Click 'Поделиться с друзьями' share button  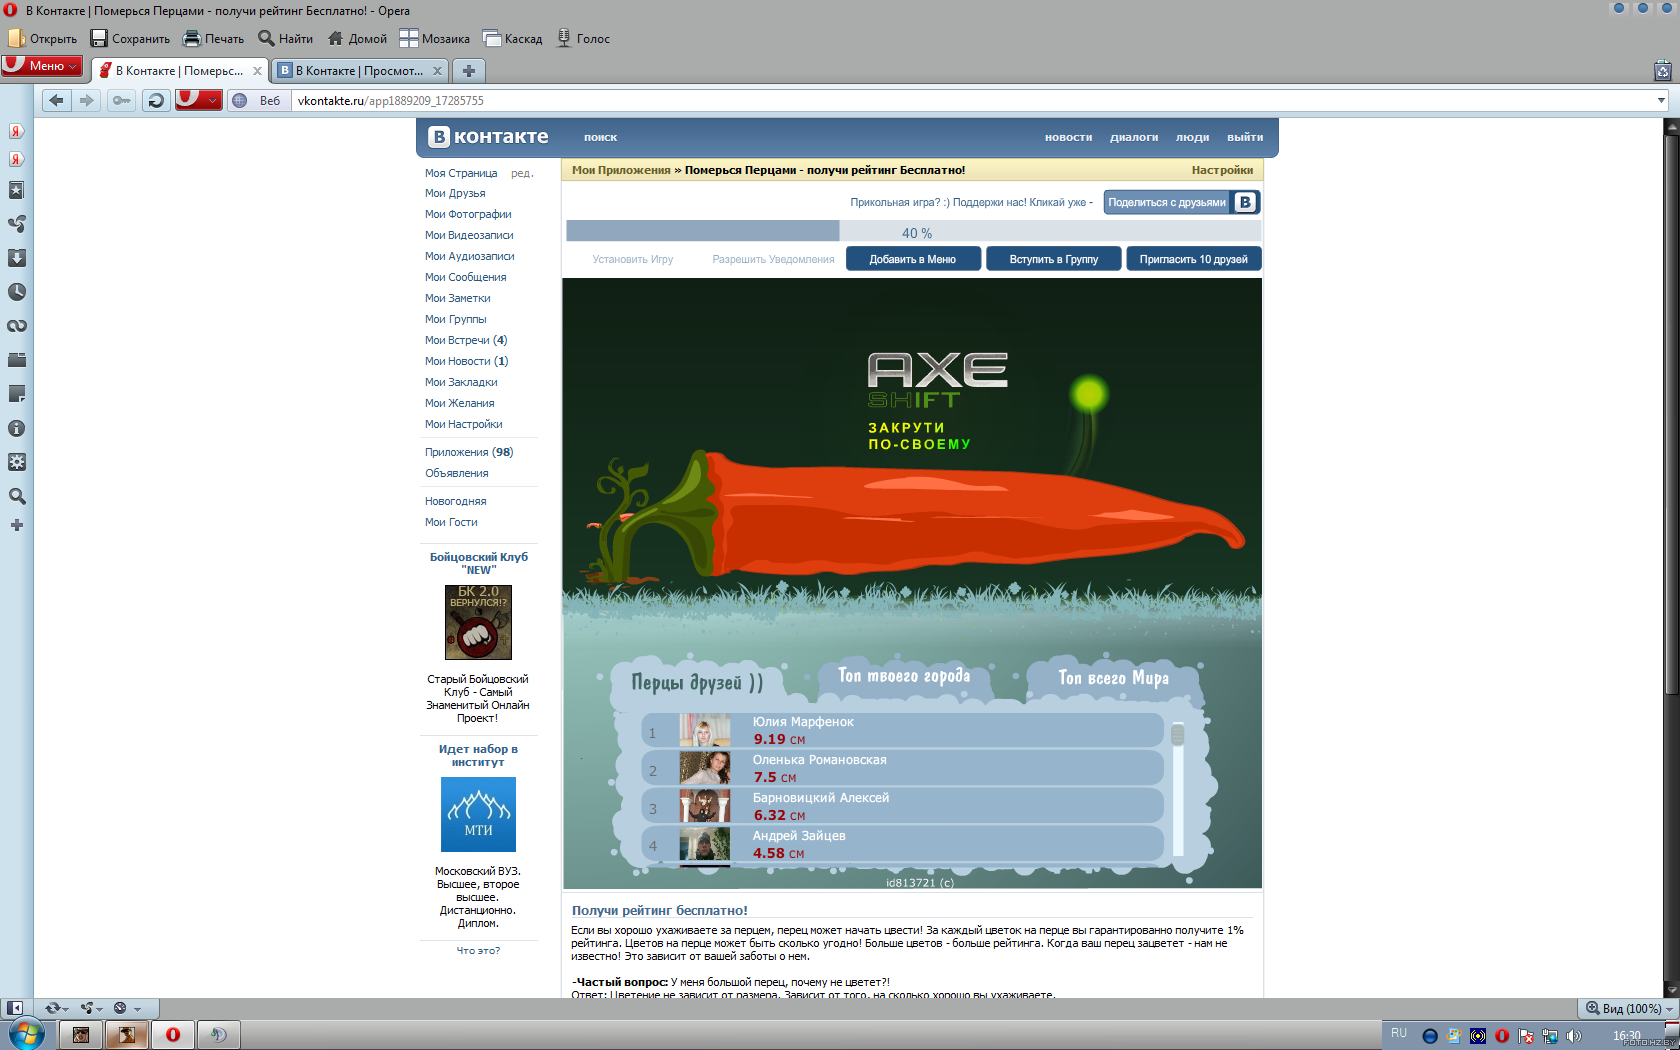1181,202
